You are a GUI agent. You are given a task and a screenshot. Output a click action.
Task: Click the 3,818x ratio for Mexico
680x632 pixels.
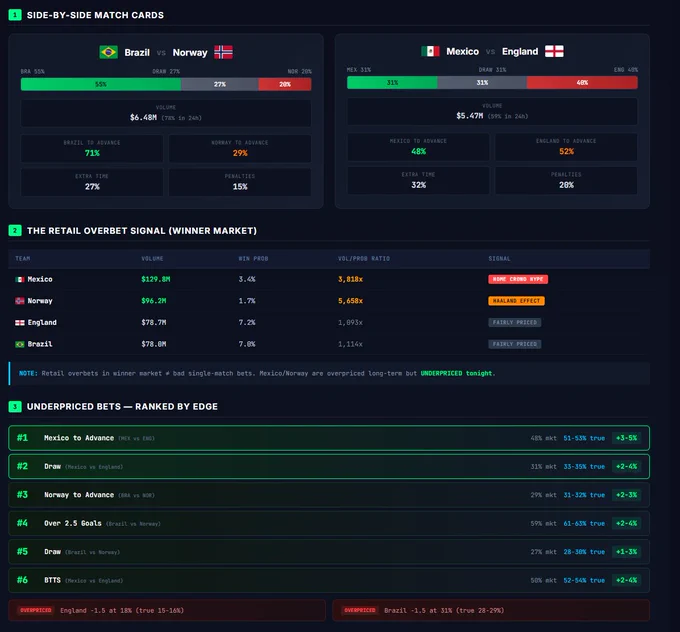[350, 279]
